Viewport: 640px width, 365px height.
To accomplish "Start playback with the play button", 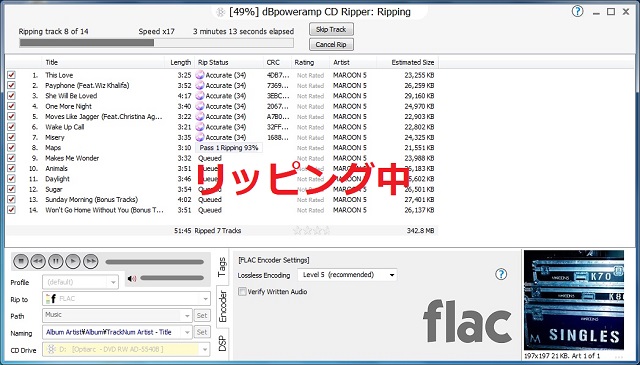I will [x=73, y=261].
